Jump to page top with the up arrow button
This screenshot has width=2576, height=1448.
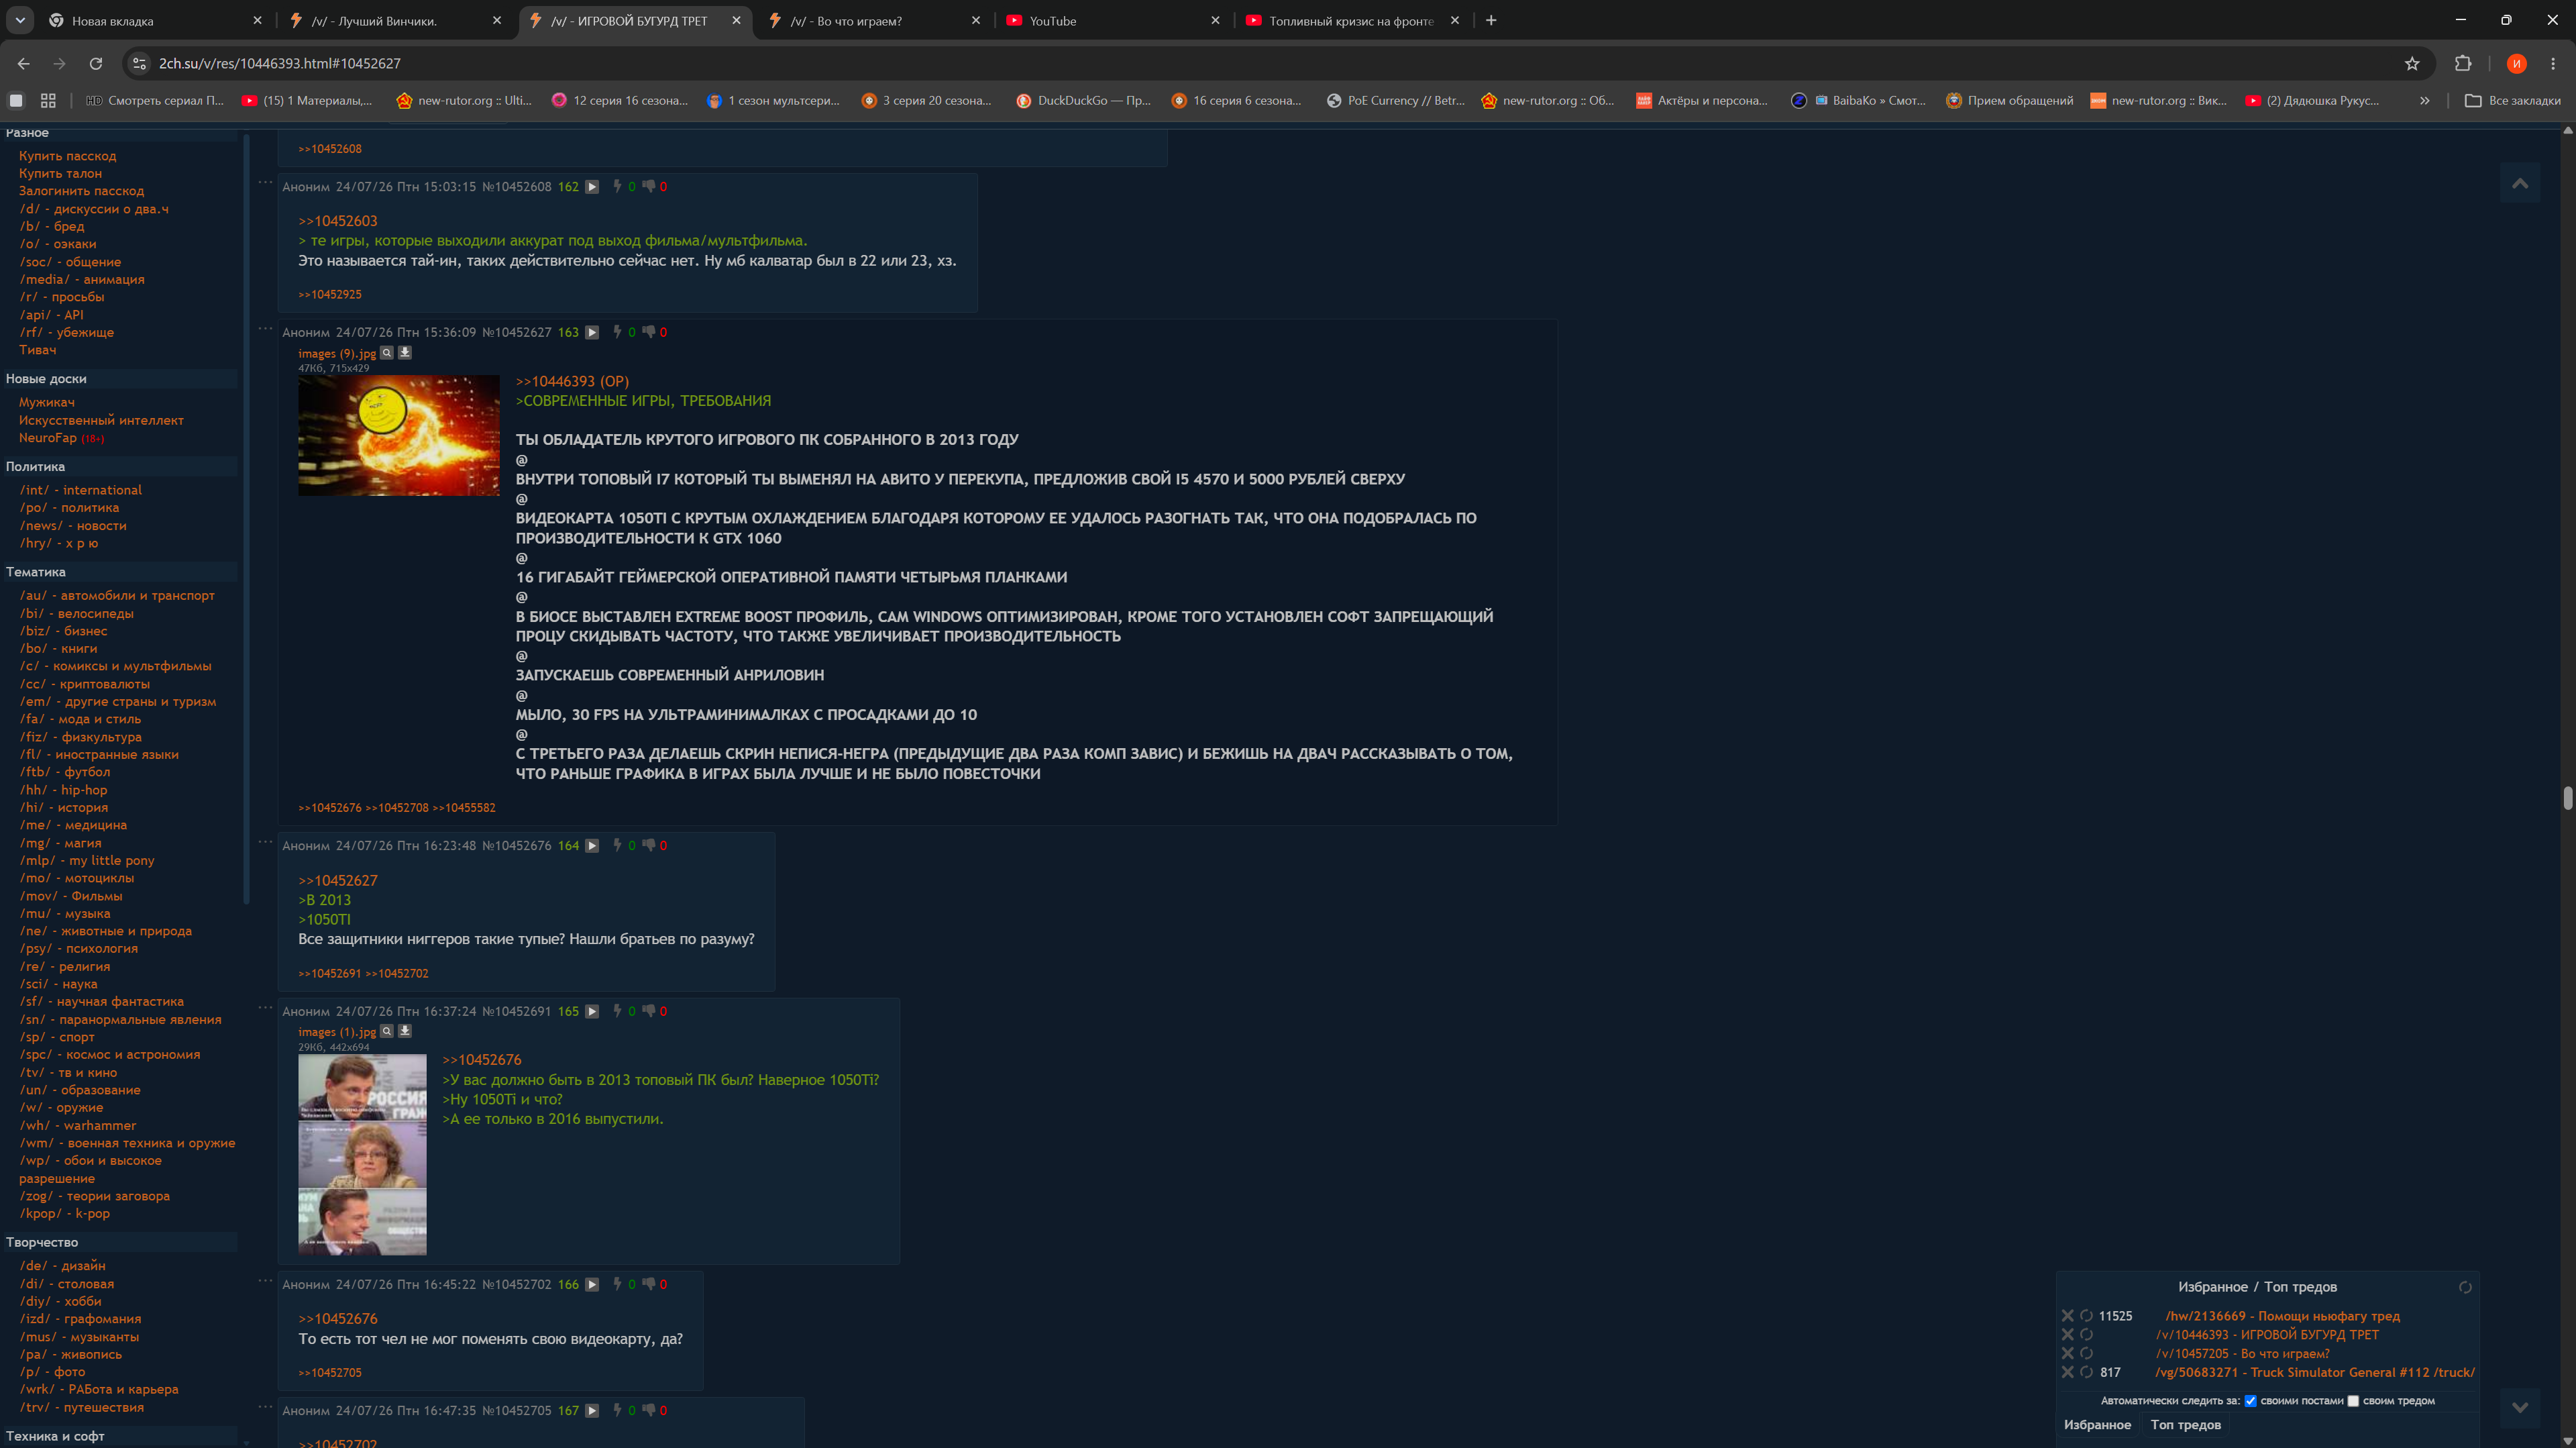tap(2520, 183)
